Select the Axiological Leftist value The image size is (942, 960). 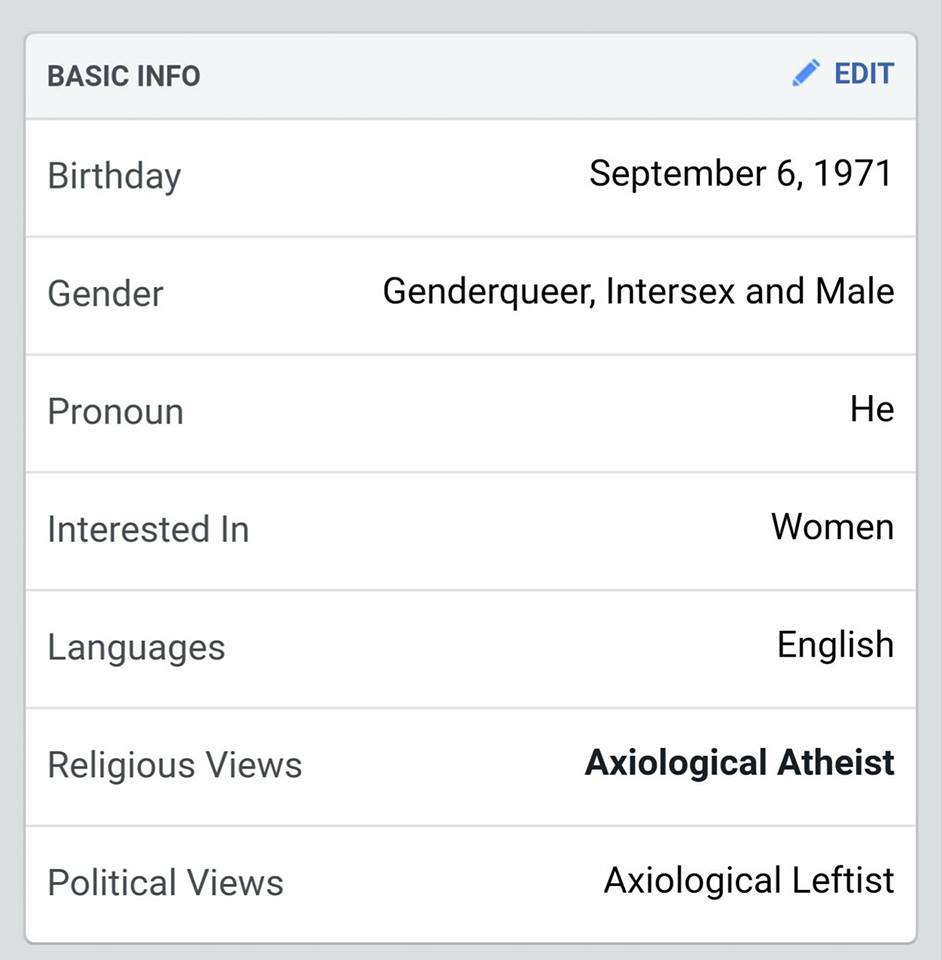(x=749, y=880)
